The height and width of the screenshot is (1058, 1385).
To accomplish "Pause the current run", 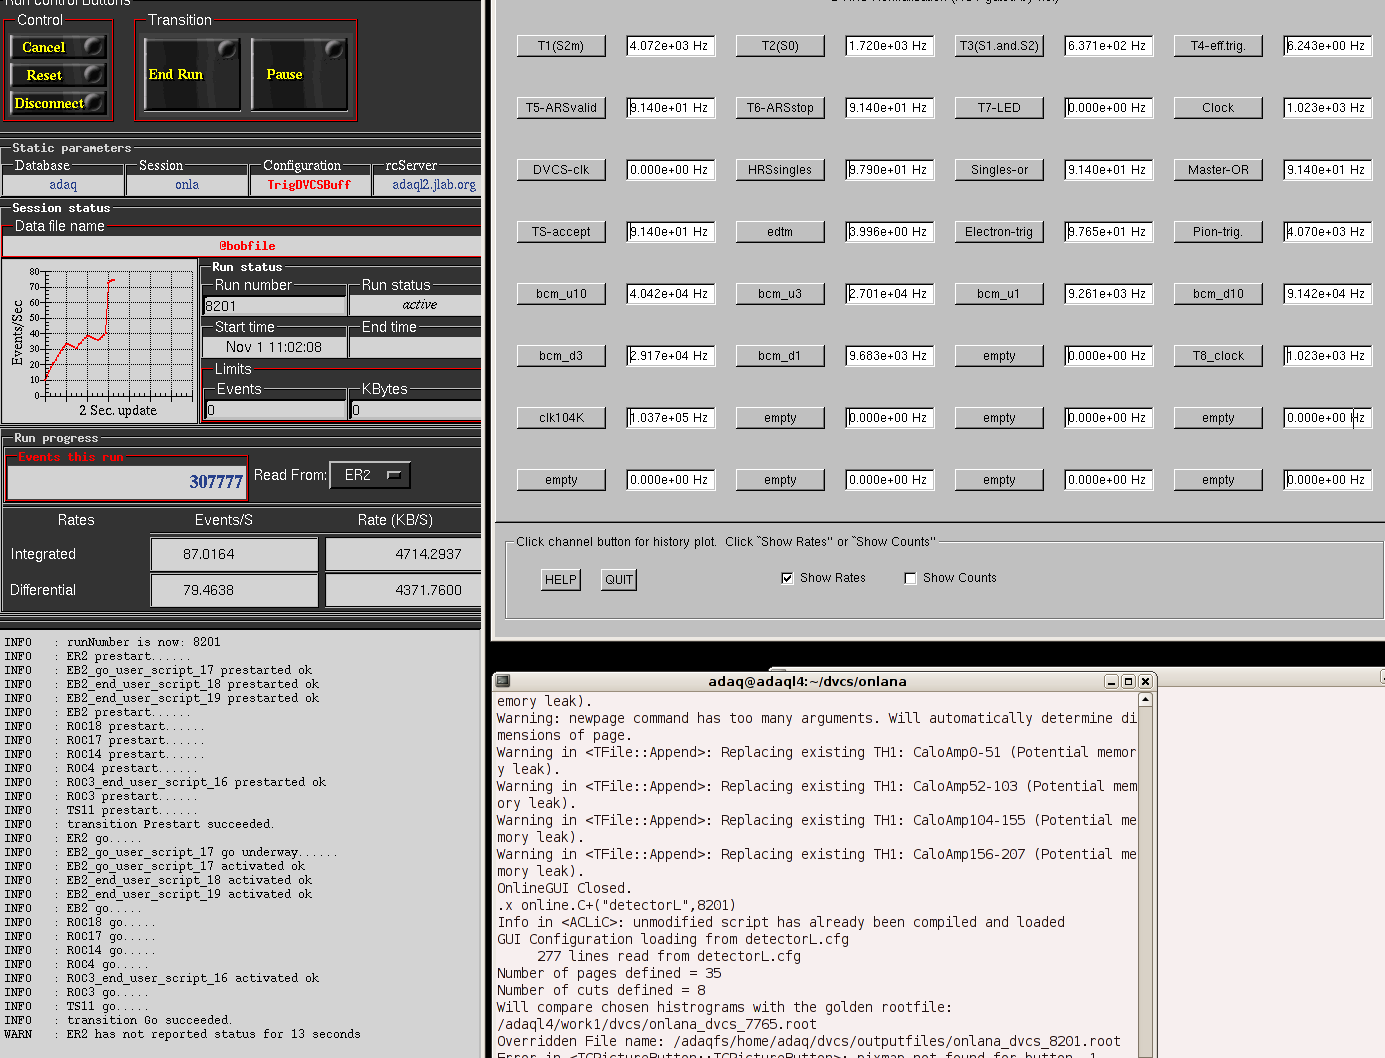I will [299, 74].
